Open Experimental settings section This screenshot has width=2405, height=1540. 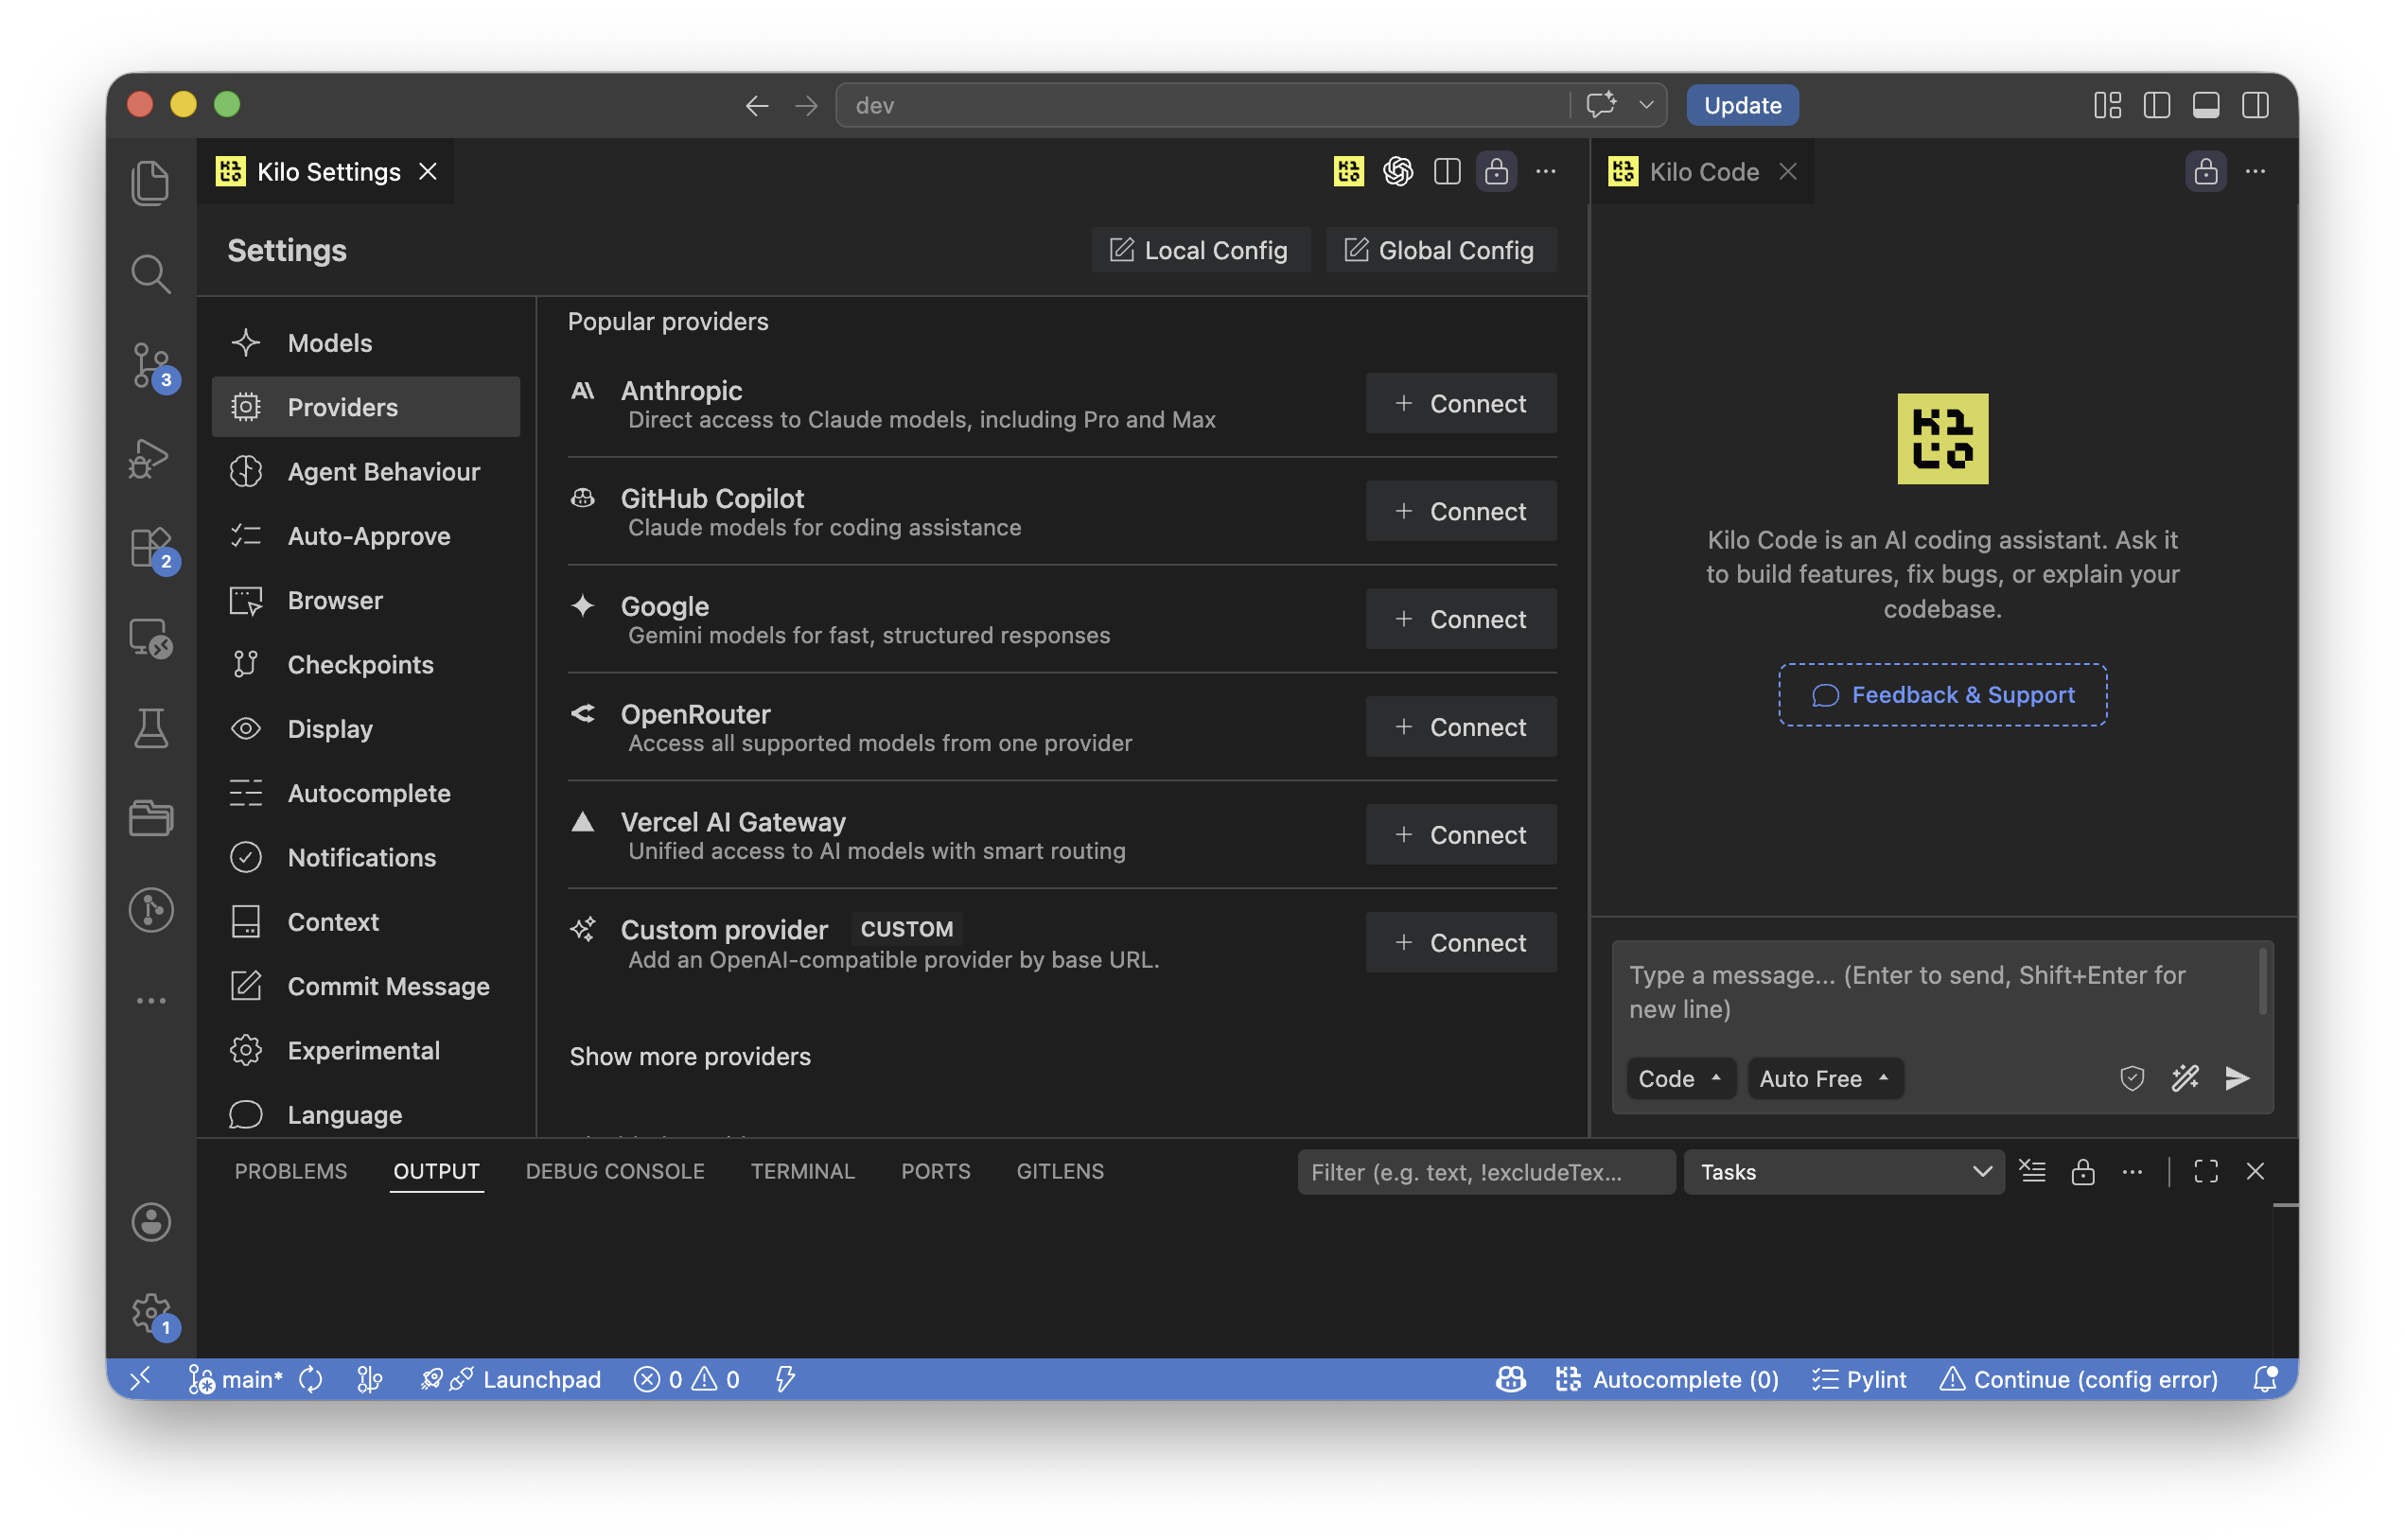point(366,1051)
